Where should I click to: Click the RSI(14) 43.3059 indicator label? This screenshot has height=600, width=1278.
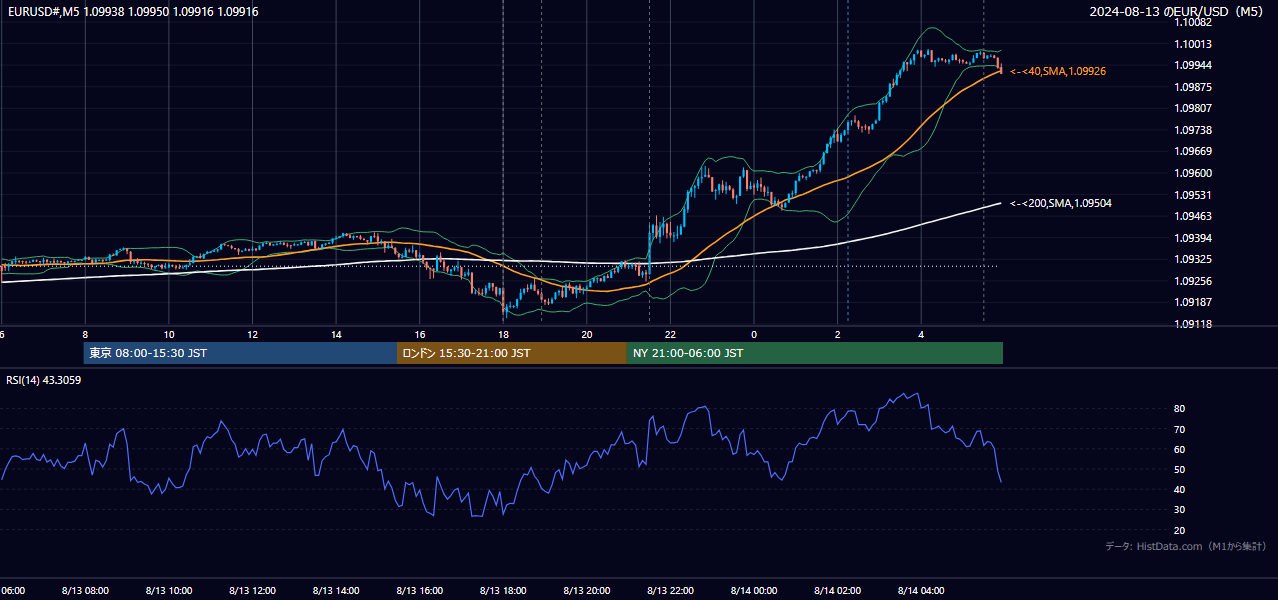click(44, 380)
